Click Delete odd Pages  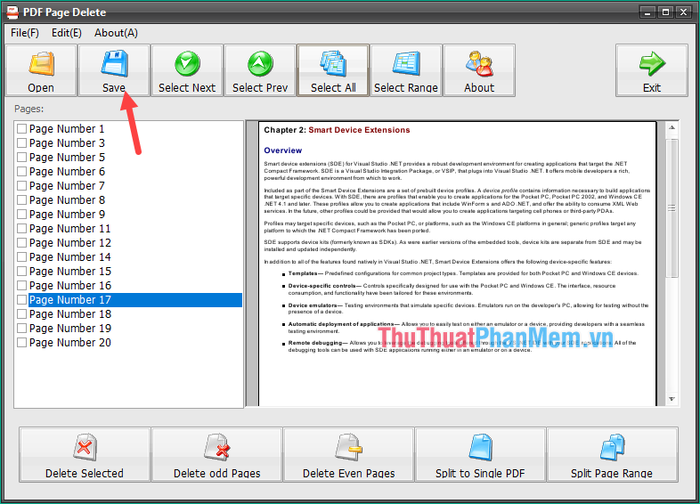pos(216,455)
